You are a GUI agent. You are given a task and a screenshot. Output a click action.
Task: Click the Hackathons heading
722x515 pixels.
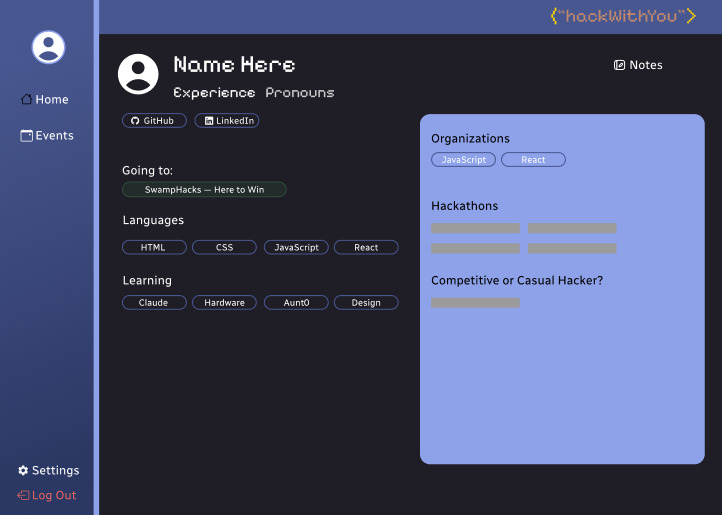pyautogui.click(x=465, y=206)
